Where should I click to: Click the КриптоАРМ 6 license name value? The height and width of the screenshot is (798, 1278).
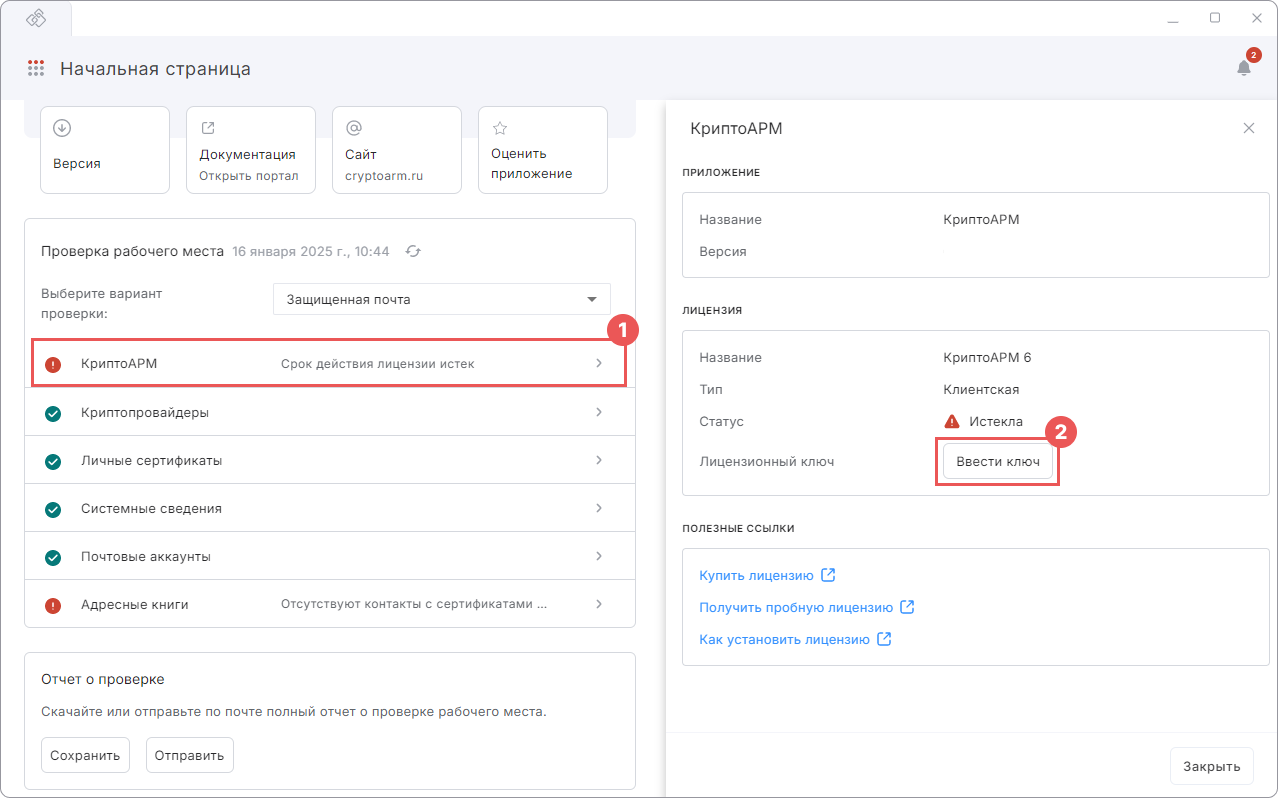coord(987,357)
